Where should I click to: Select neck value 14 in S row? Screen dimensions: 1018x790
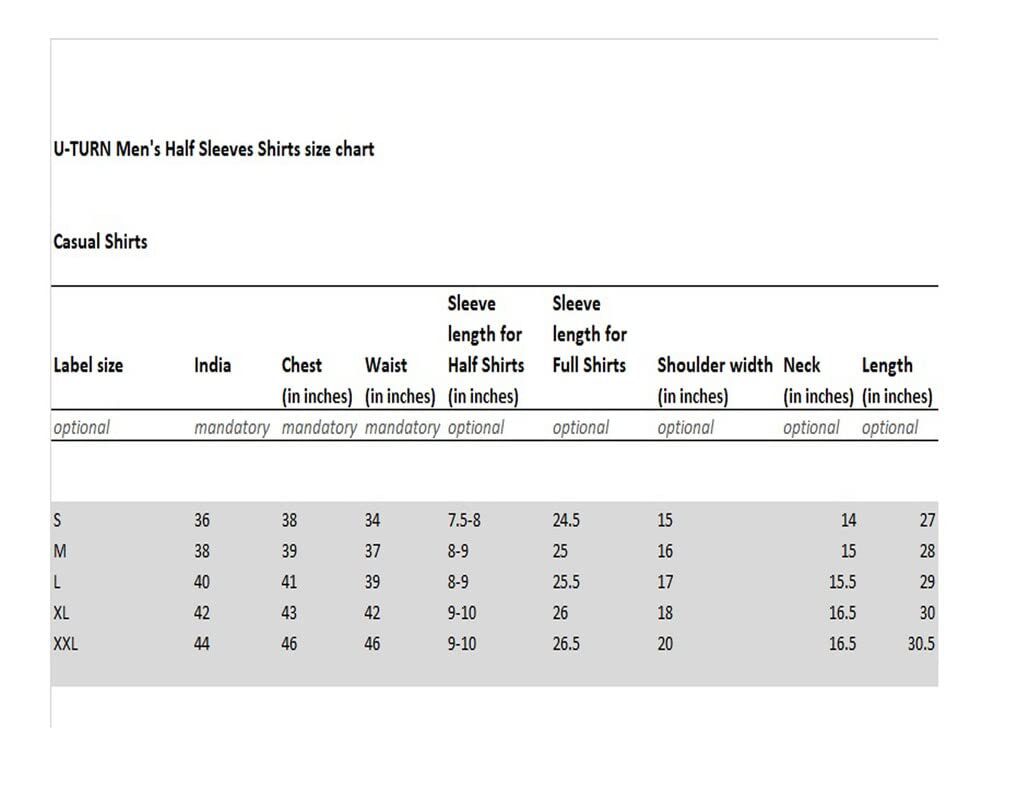pos(848,520)
